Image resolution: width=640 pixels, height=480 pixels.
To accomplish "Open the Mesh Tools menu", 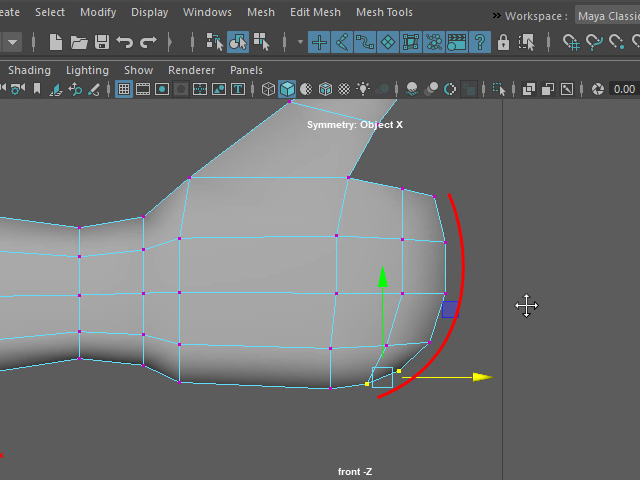I will (384, 12).
